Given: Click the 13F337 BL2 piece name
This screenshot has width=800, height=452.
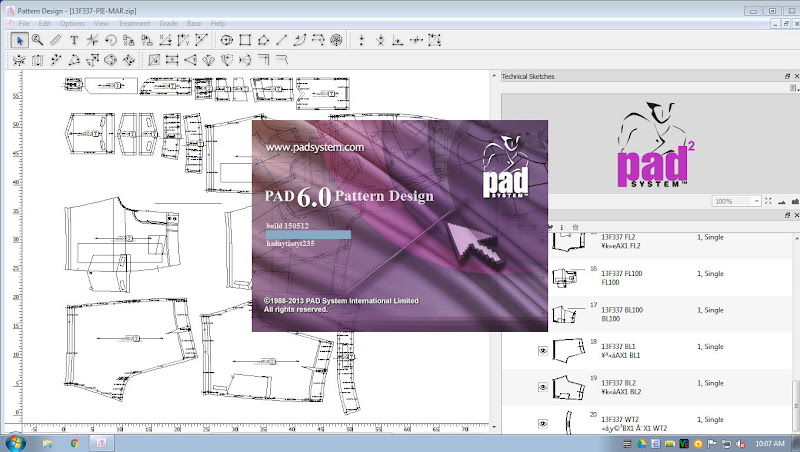Looking at the screenshot, I should (x=618, y=383).
